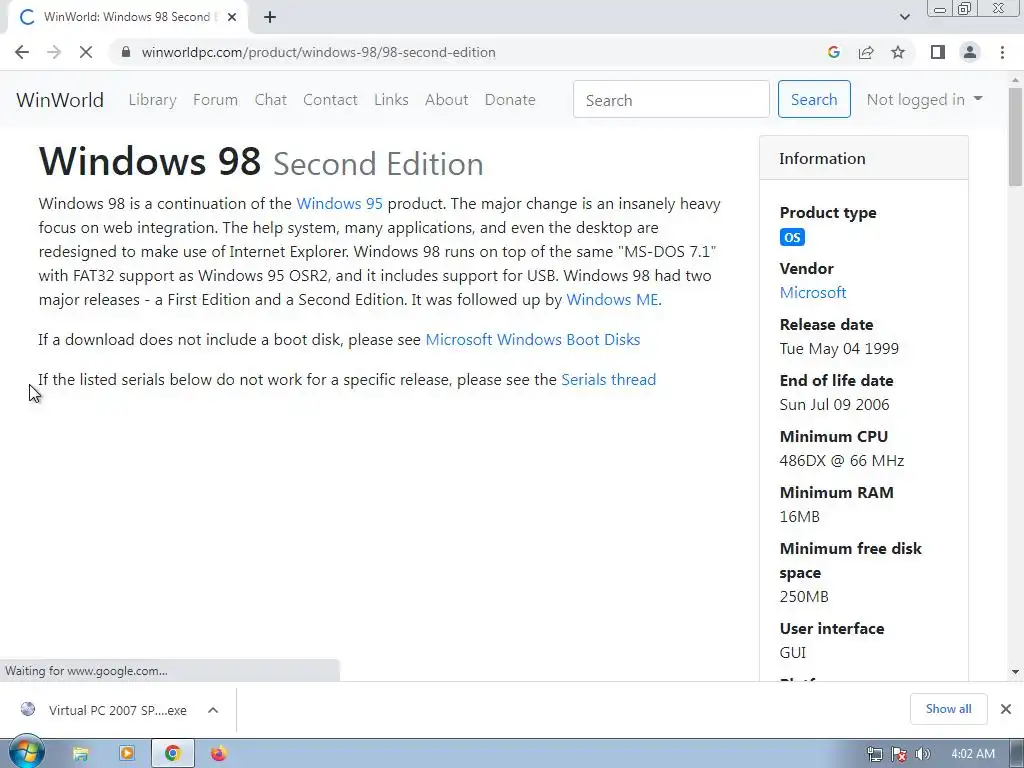The image size is (1024, 768).
Task: Bookmark this page with the star
Action: tap(898, 52)
